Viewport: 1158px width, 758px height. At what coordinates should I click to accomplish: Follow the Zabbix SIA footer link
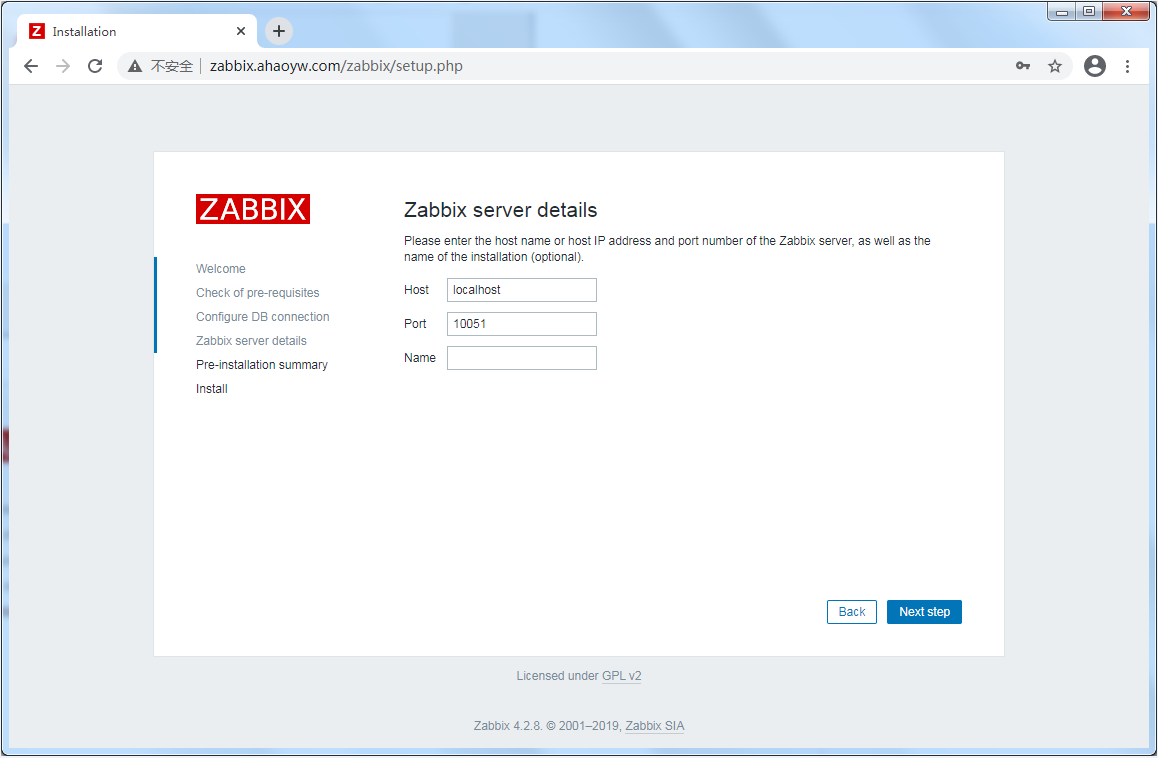pos(655,726)
